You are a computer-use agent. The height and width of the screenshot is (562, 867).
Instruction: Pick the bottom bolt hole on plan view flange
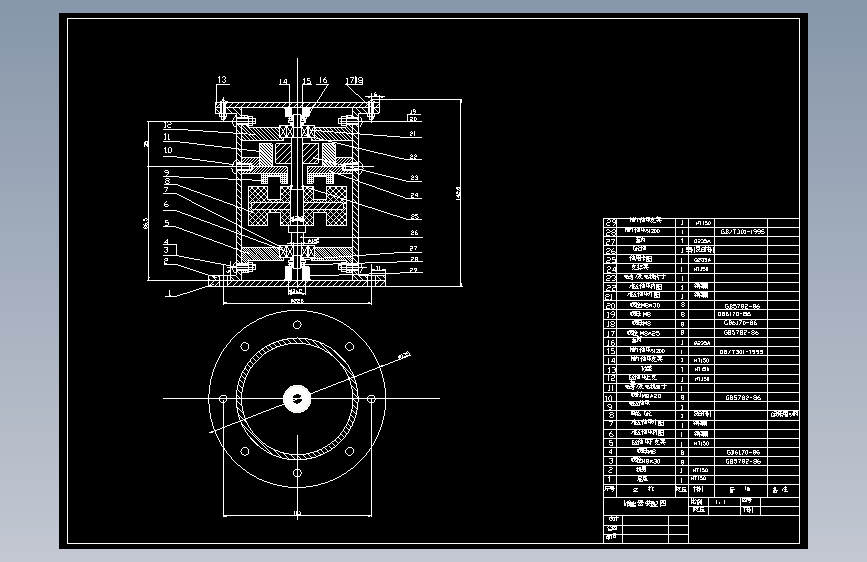pyautogui.click(x=297, y=473)
